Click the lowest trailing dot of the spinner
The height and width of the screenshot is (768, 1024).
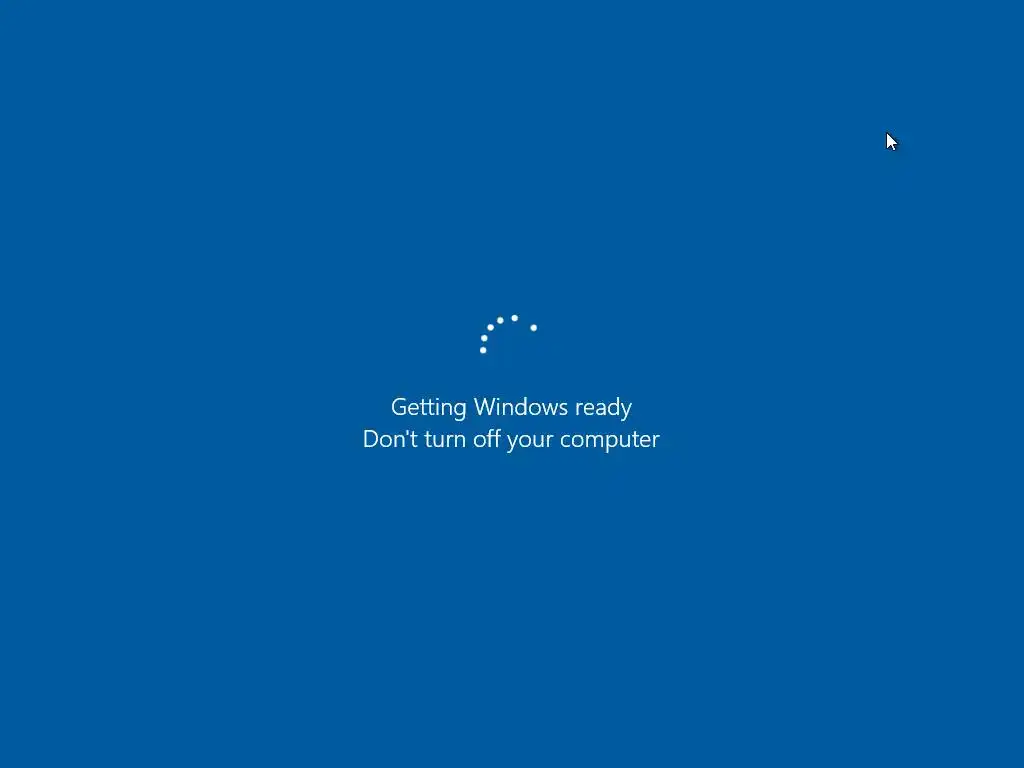point(483,350)
